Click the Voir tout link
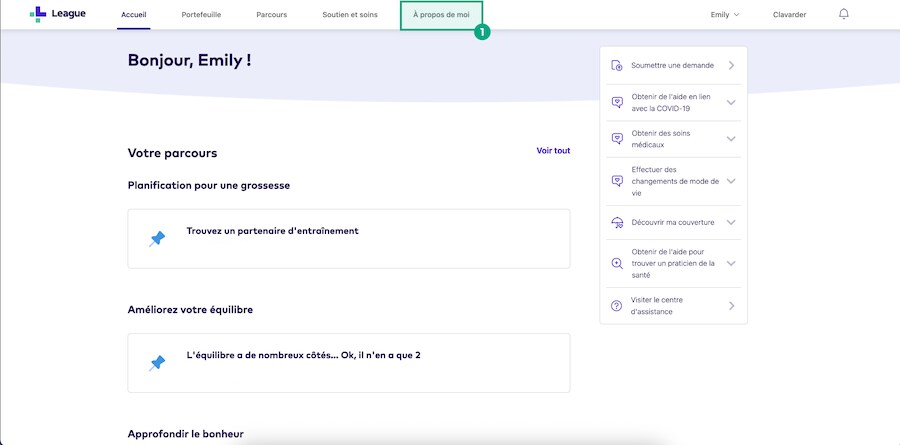The image size is (900, 445). (x=553, y=151)
